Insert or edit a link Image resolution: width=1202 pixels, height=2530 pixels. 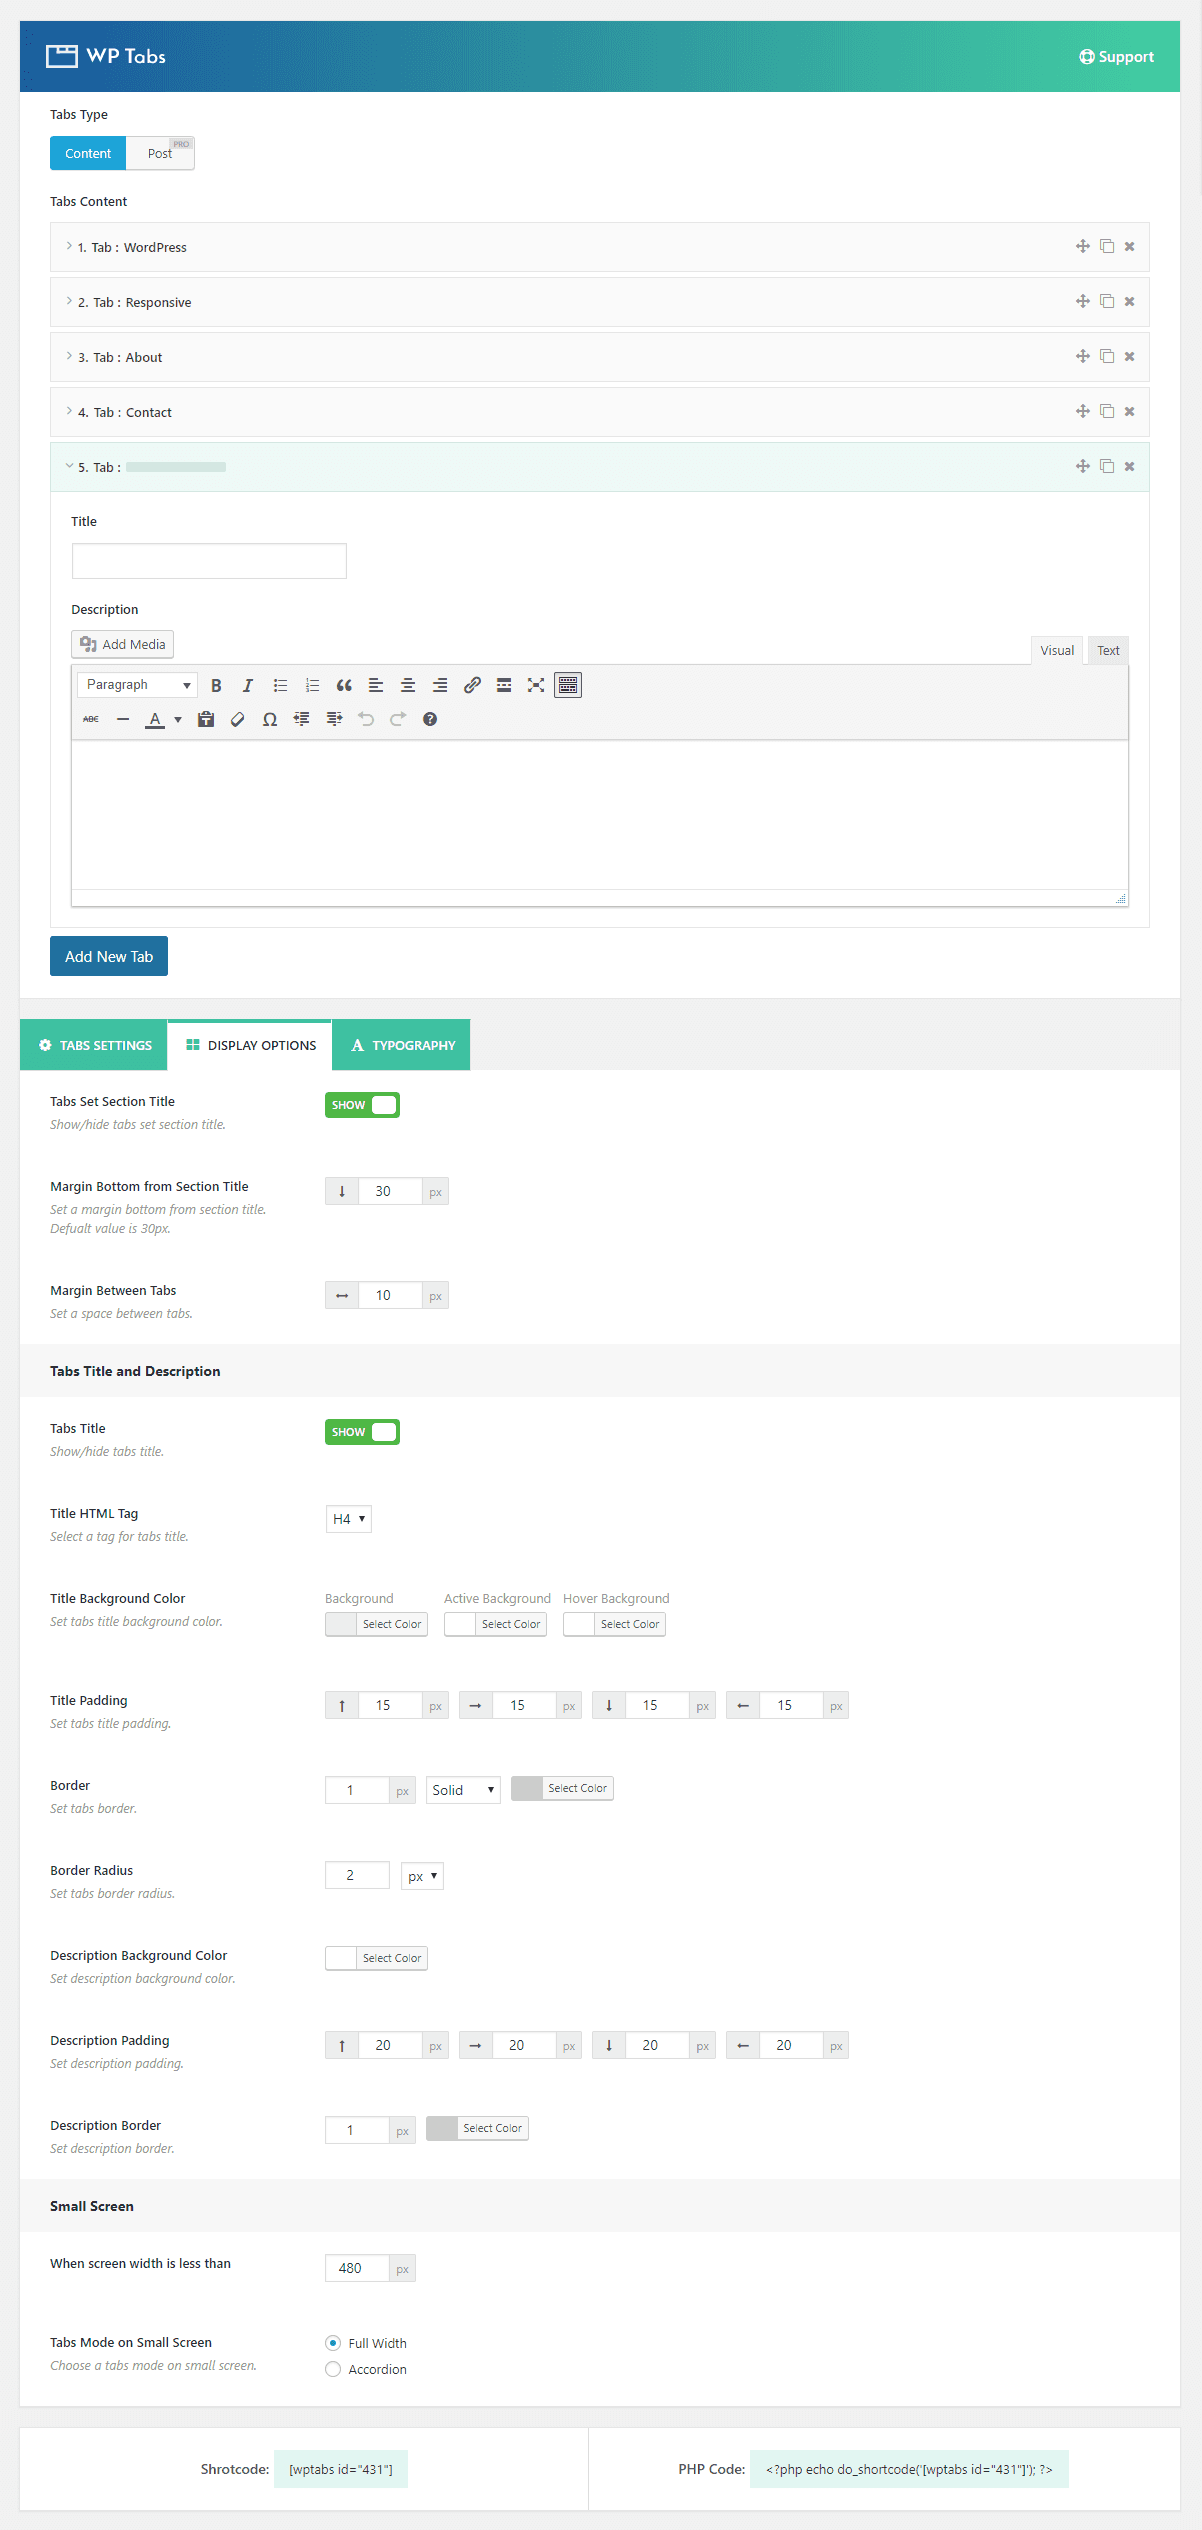pyautogui.click(x=472, y=685)
